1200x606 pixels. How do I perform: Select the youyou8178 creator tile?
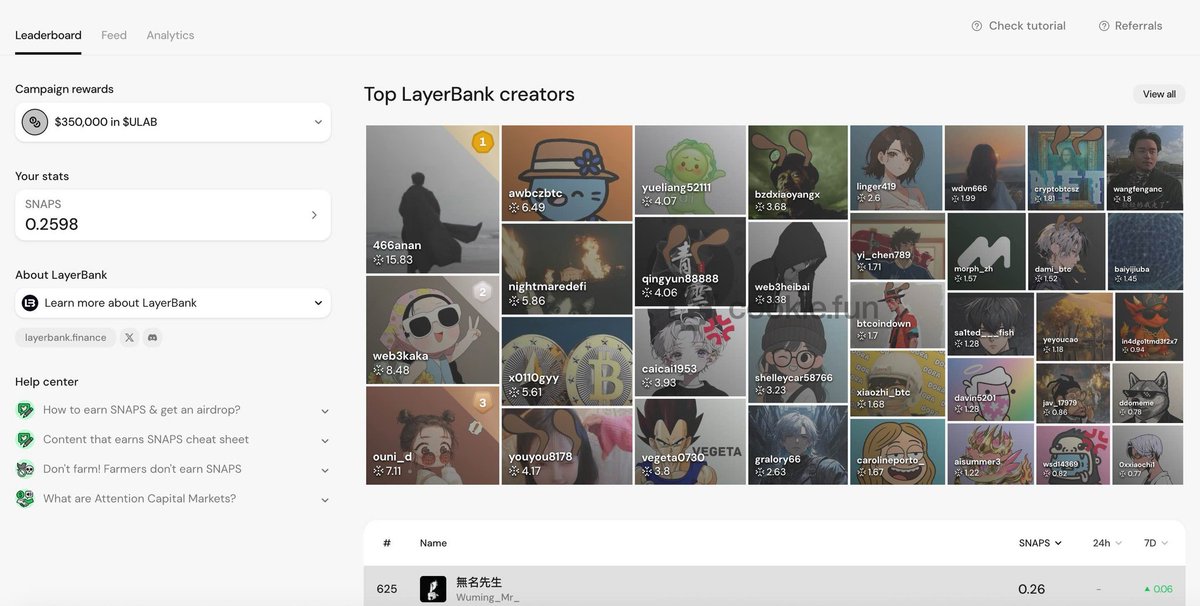[567, 447]
